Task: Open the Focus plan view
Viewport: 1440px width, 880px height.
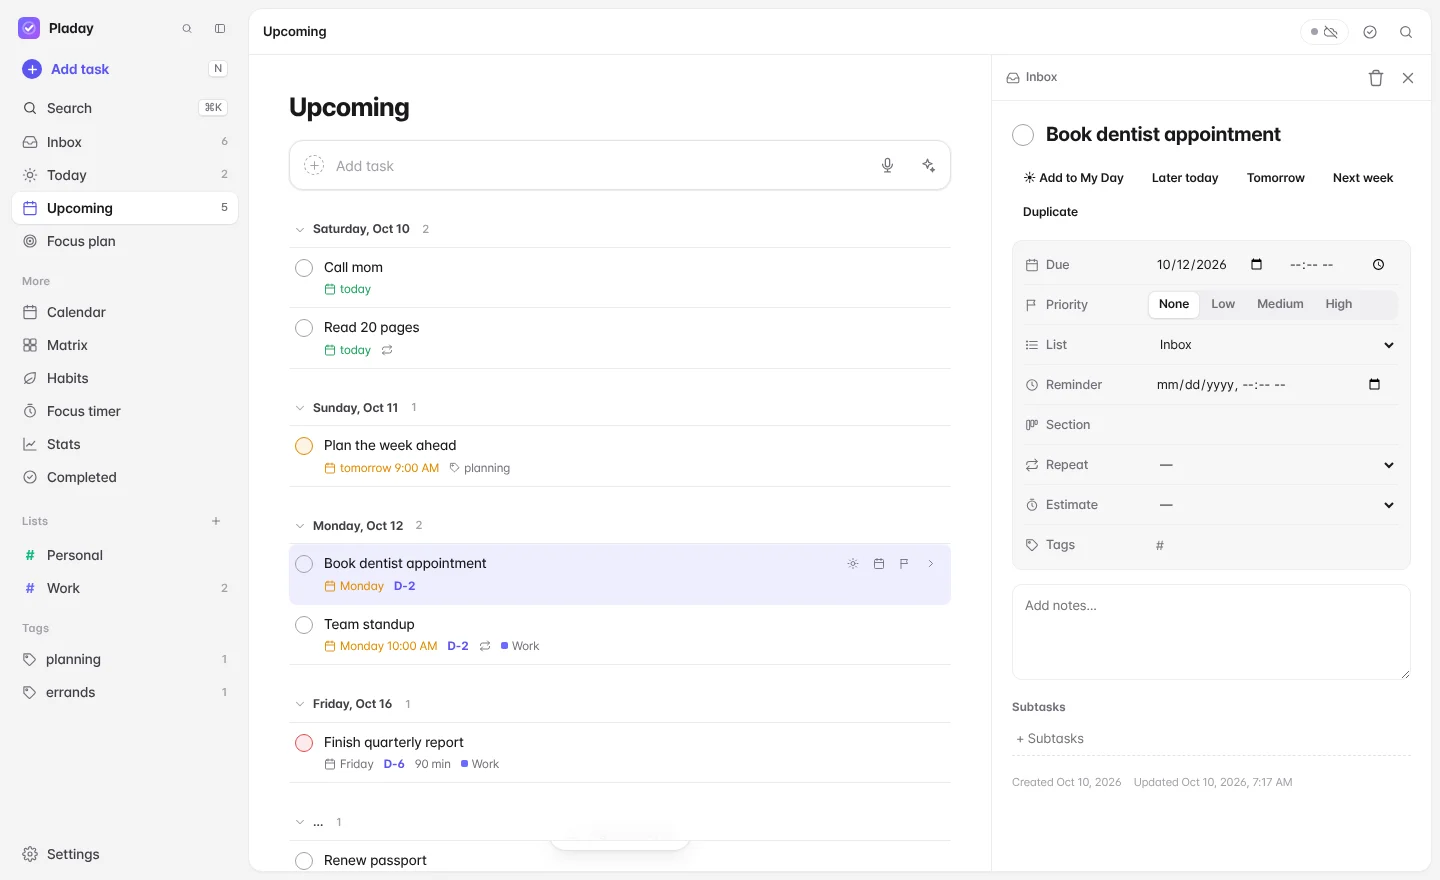Action: 125,241
